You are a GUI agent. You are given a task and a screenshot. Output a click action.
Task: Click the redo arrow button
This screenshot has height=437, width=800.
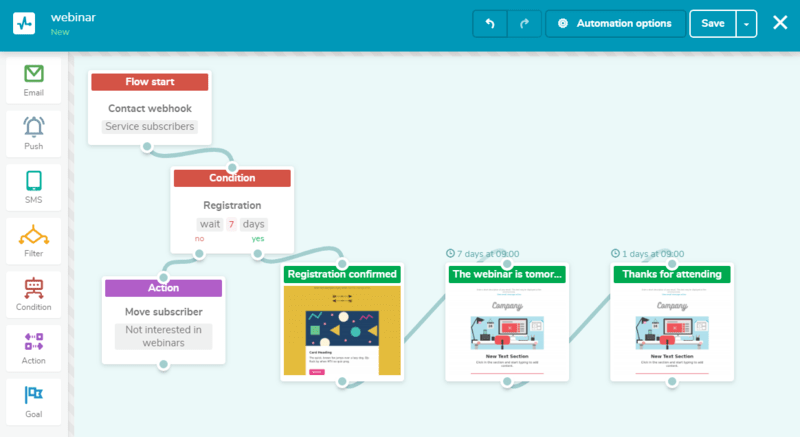click(x=524, y=23)
